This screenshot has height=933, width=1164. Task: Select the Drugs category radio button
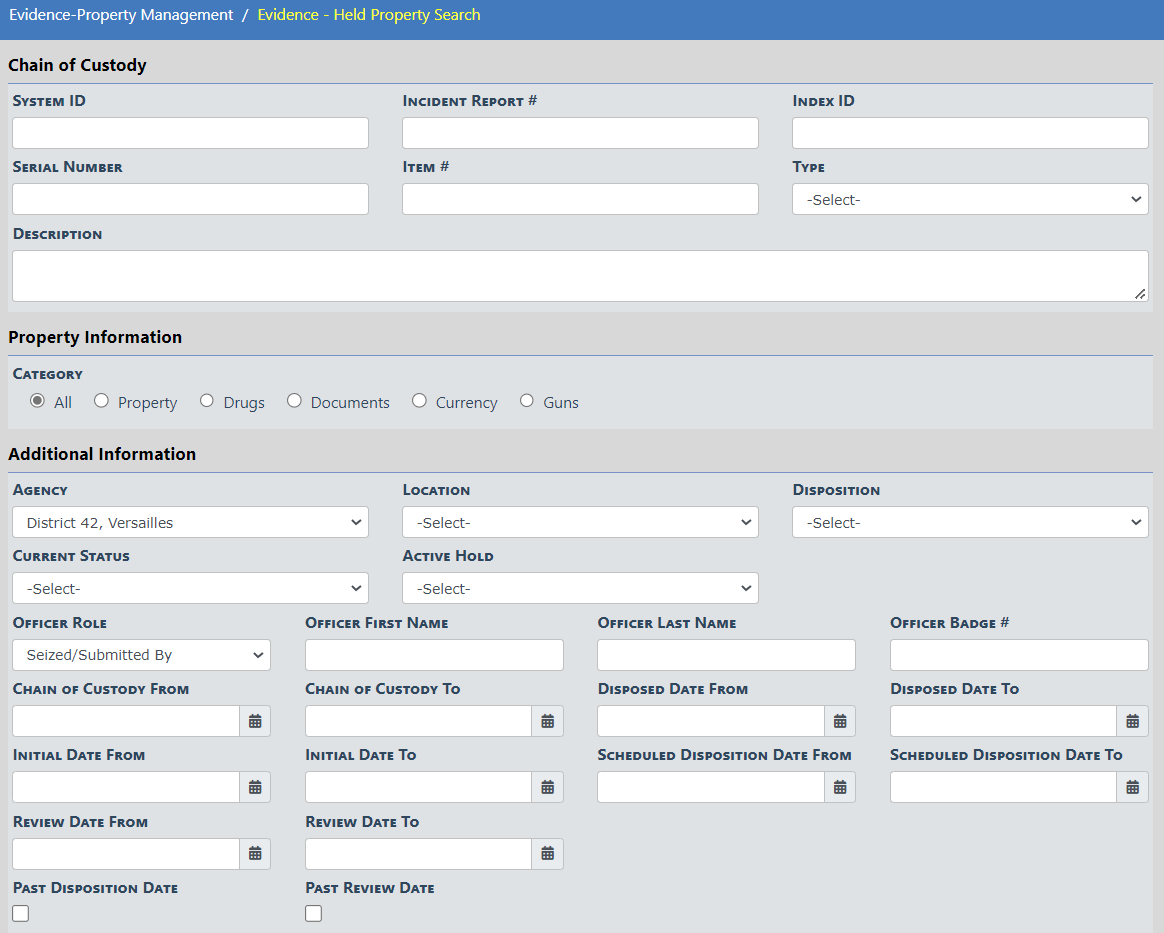(x=207, y=401)
